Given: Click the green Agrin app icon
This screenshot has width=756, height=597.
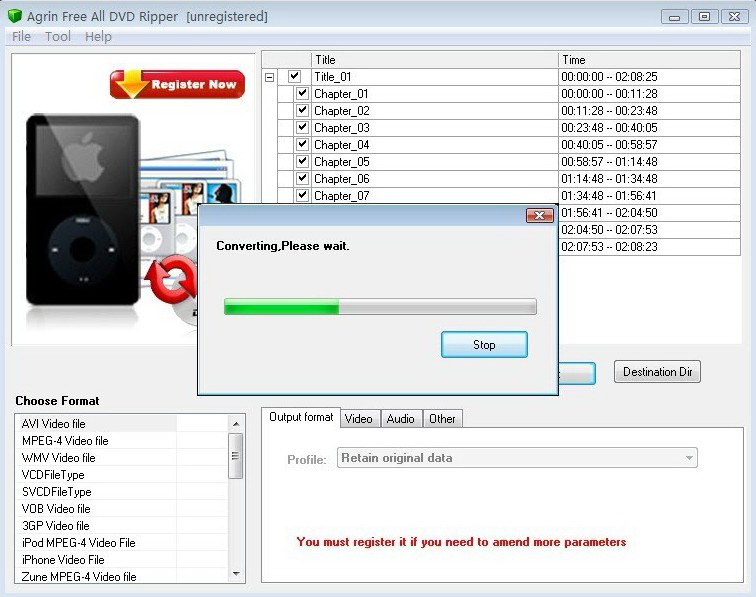Looking at the screenshot, I should (x=15, y=16).
